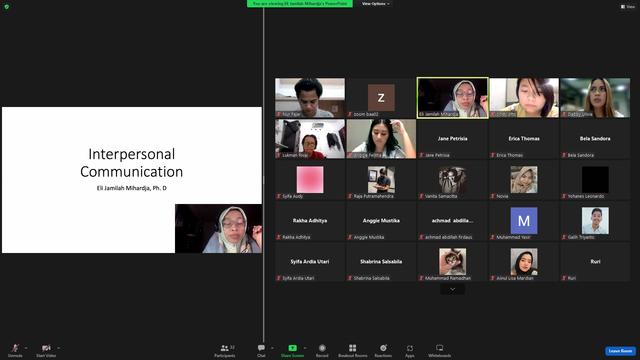Click muted mic icon beside Lukman Rivai label
The image size is (640, 360).
pos(279,155)
